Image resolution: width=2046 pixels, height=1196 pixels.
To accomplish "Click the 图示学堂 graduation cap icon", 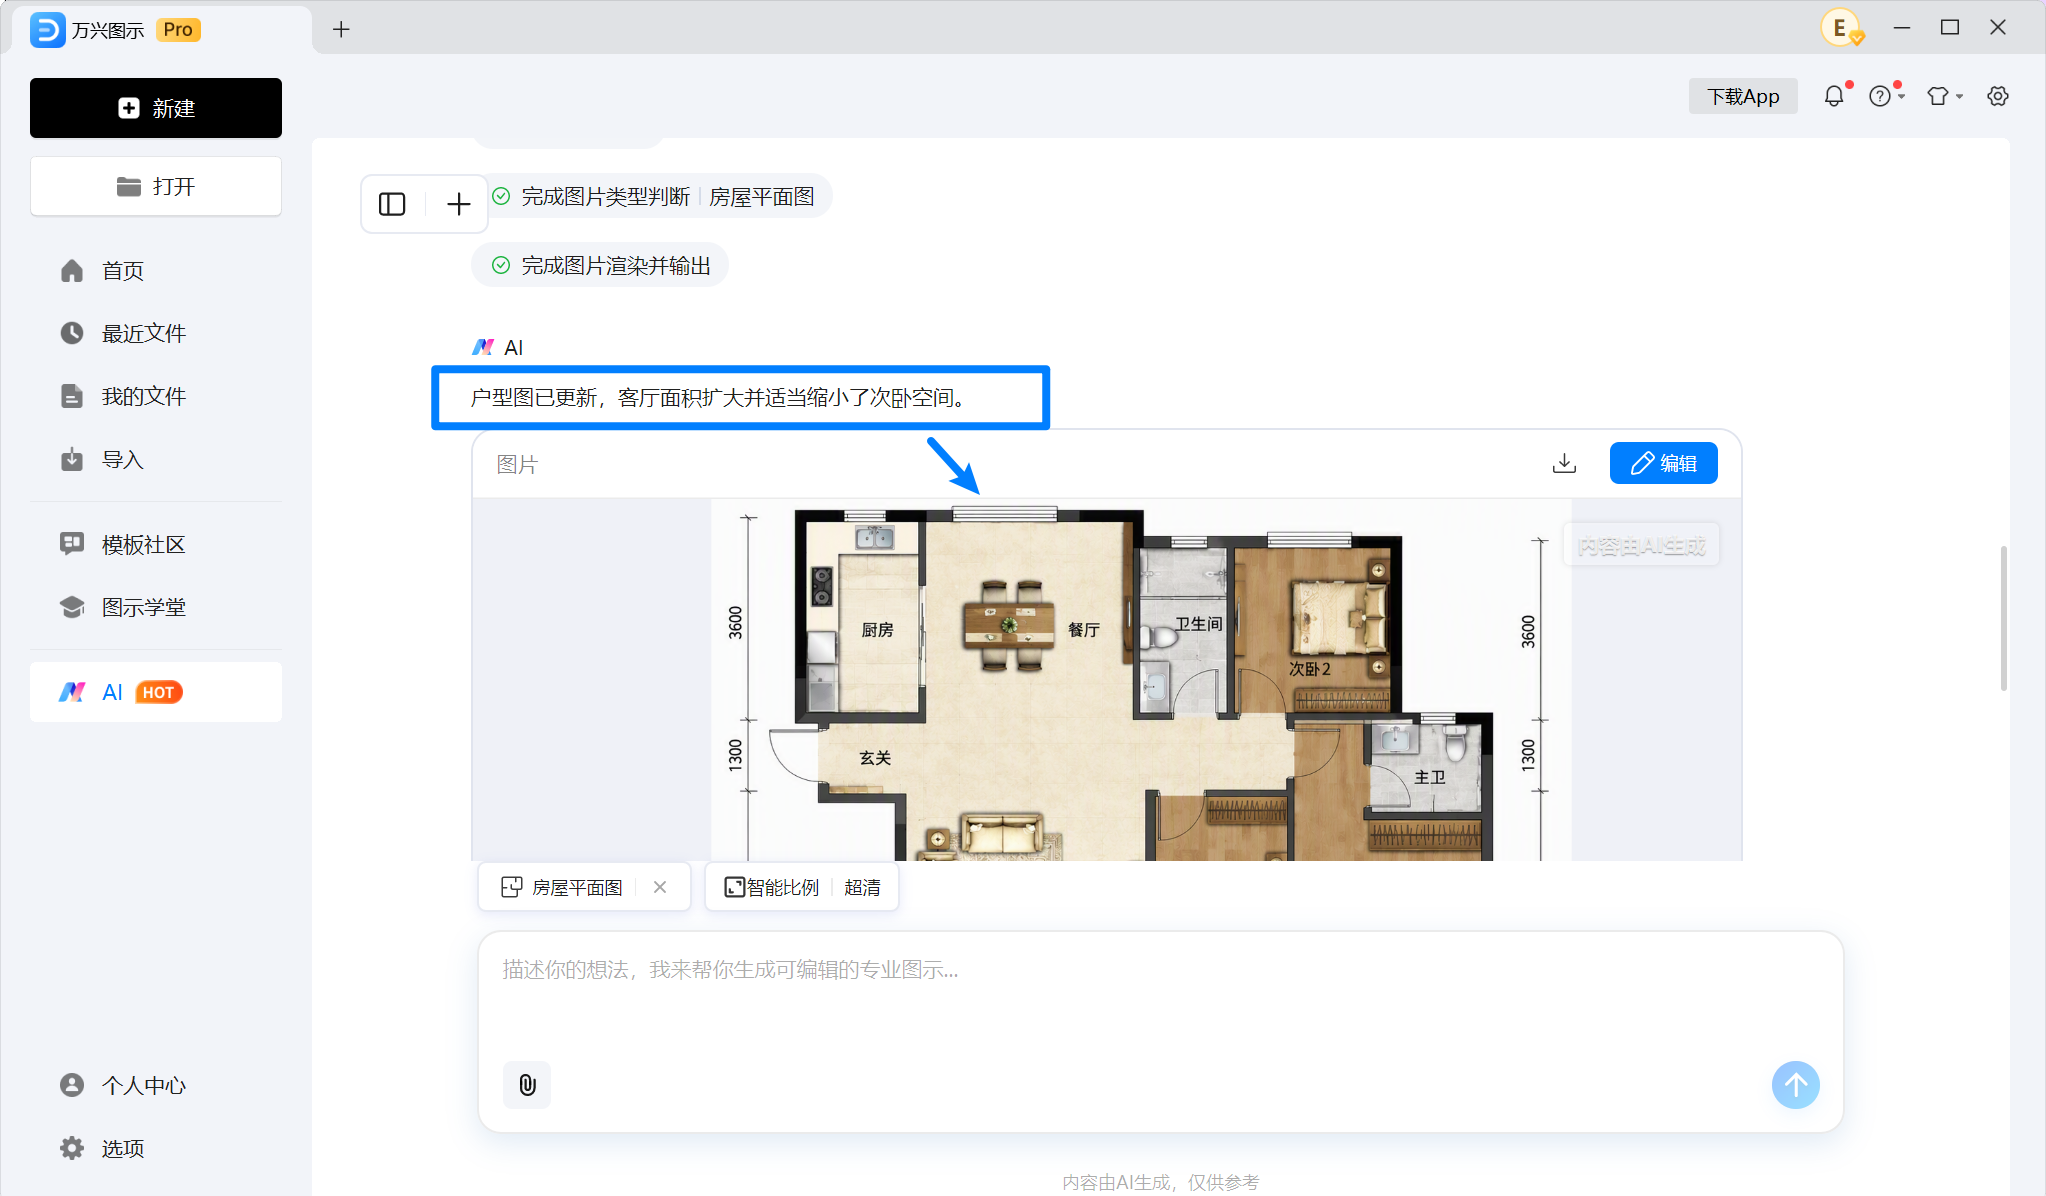I will pos(72,607).
